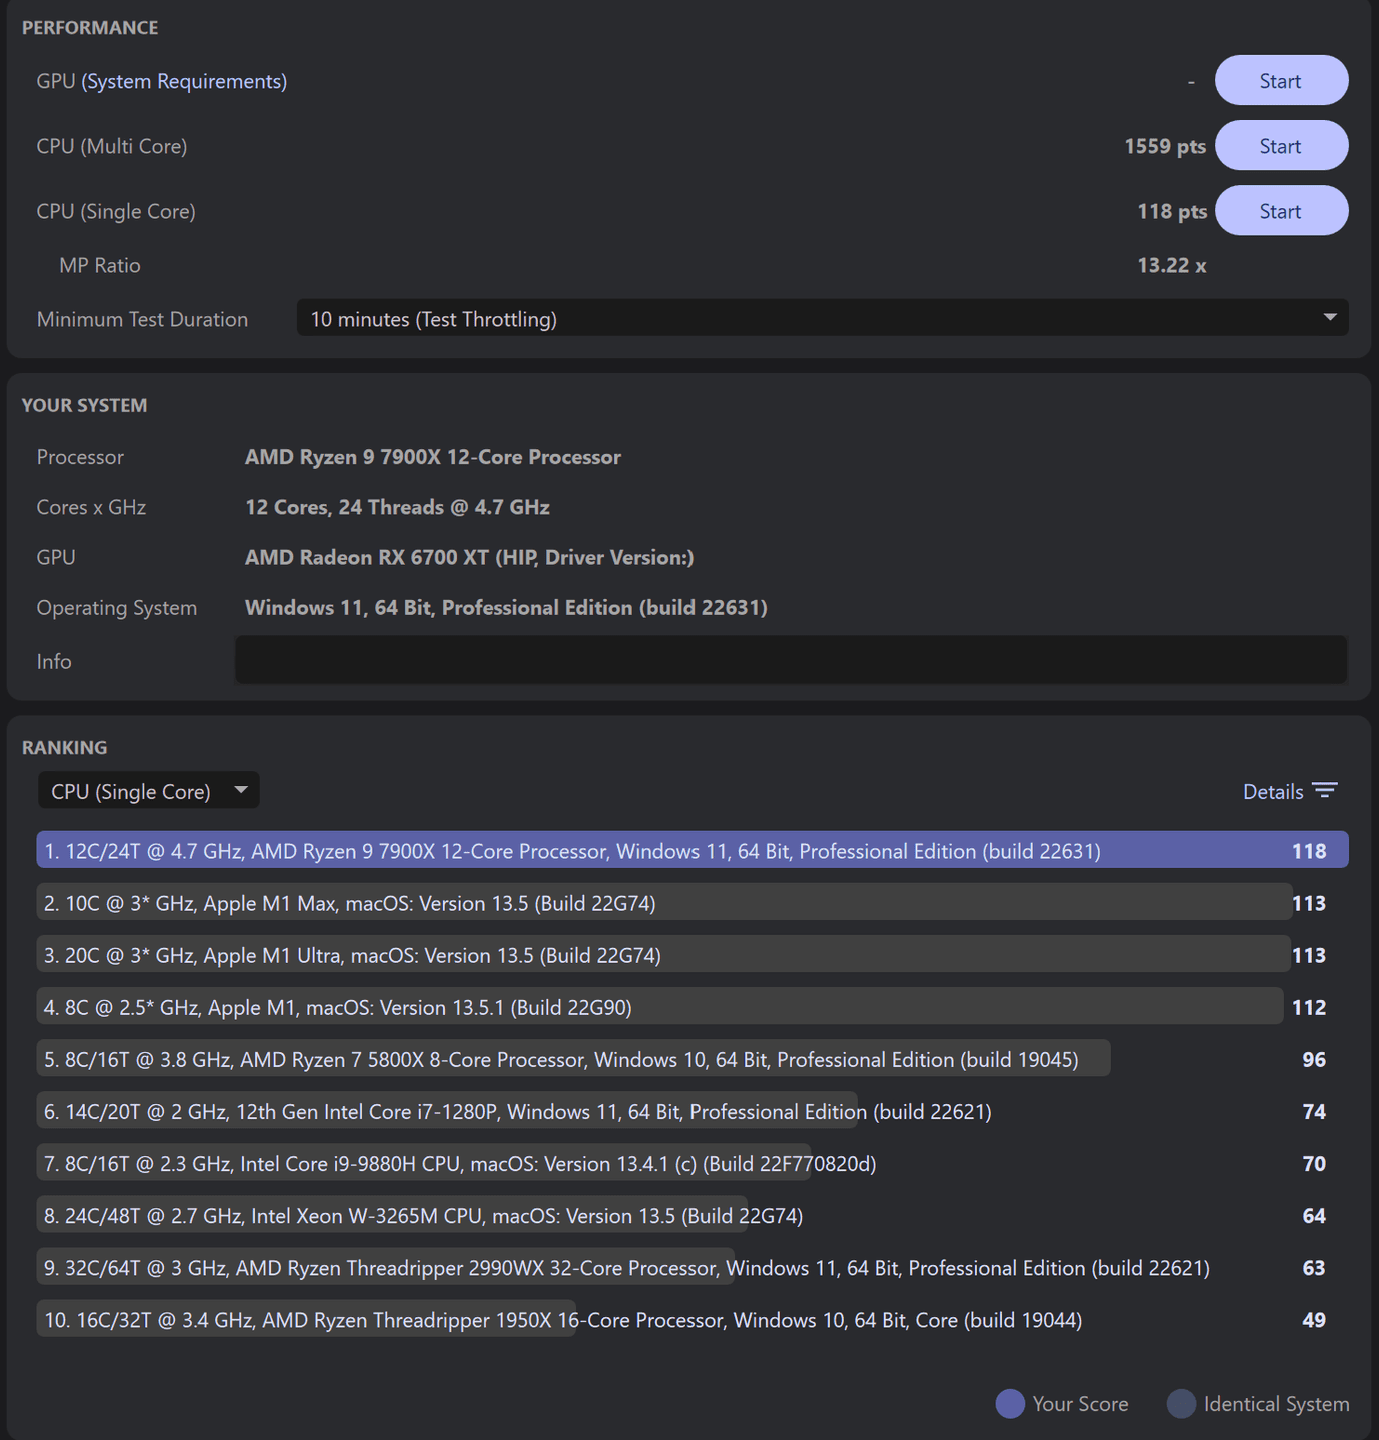The height and width of the screenshot is (1440, 1379).
Task: Click the Your Score legend circle
Action: [1010, 1403]
